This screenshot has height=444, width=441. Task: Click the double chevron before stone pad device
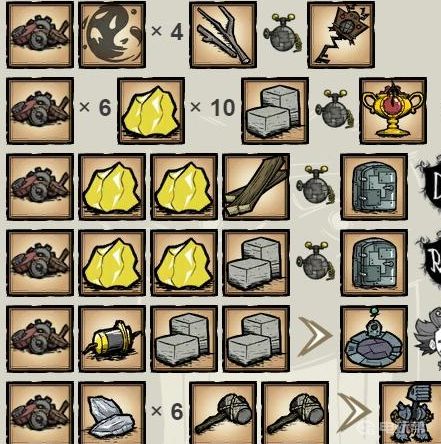click(x=314, y=337)
